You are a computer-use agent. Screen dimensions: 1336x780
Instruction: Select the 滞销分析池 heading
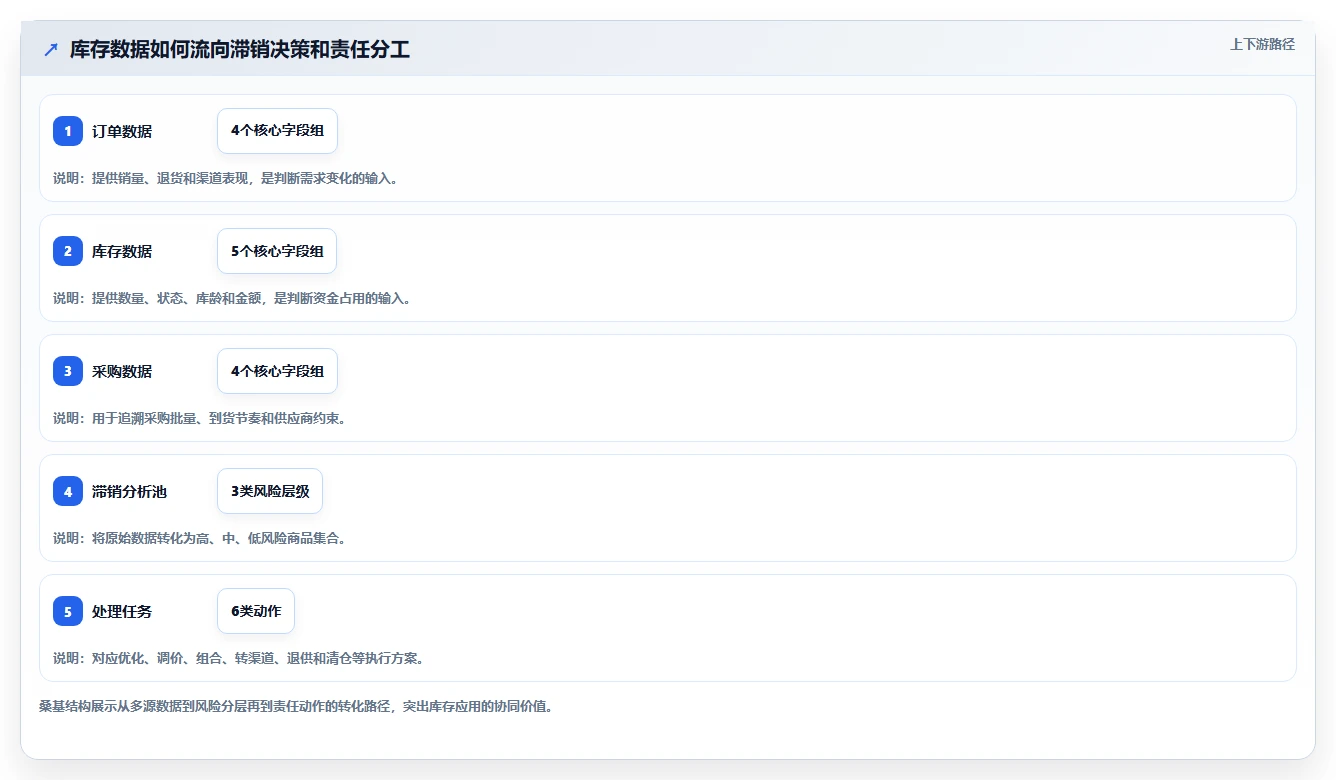[x=129, y=491]
